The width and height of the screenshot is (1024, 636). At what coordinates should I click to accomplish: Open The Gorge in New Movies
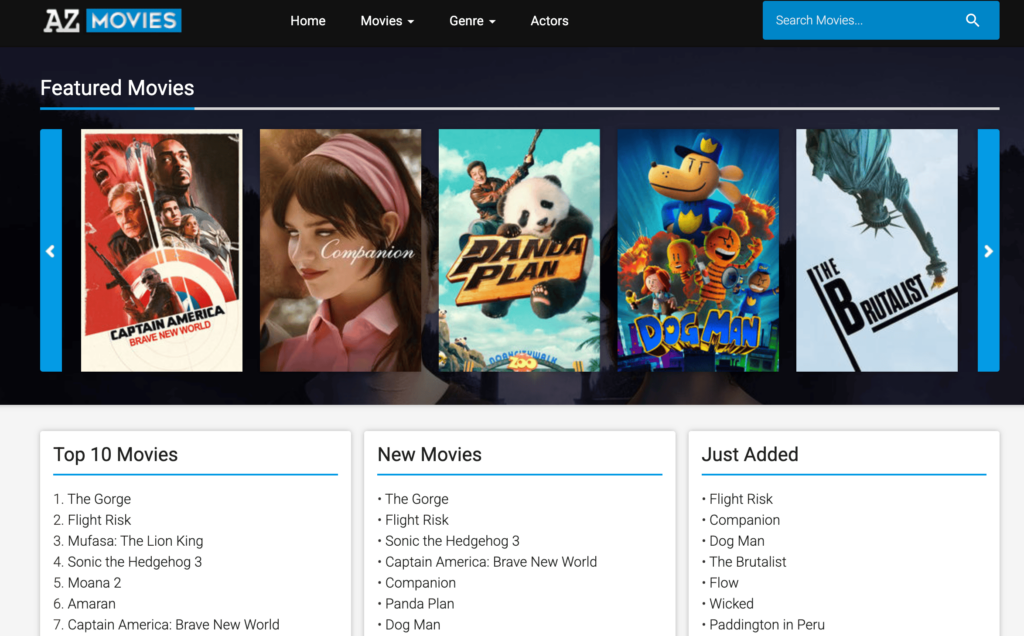pyautogui.click(x=417, y=499)
